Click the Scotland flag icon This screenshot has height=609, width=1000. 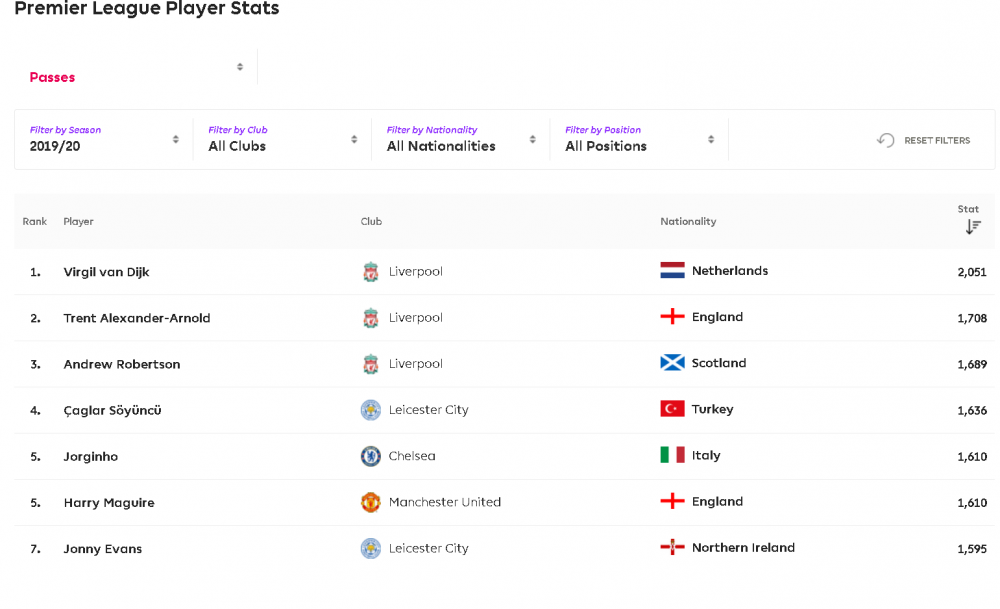(672, 363)
